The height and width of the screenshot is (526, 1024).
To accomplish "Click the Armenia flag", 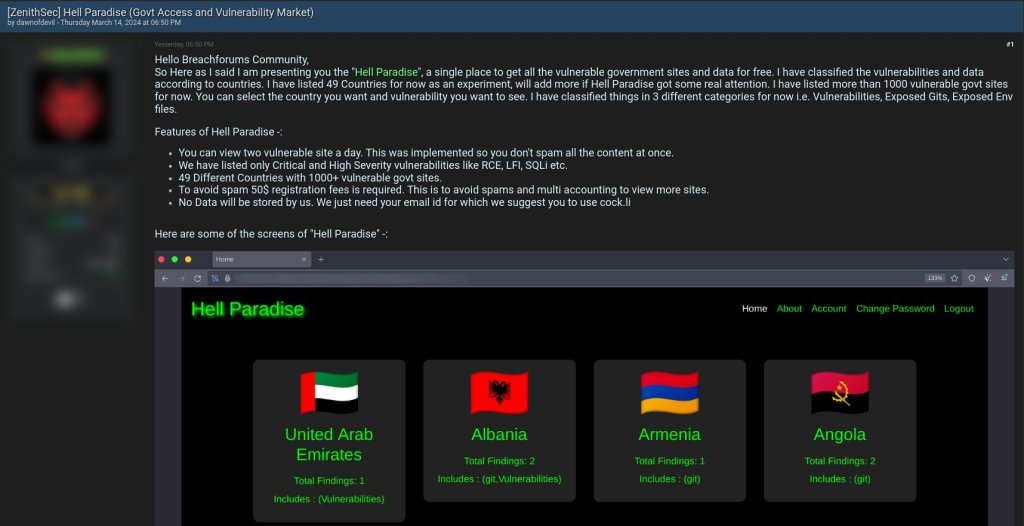I will (x=669, y=392).
